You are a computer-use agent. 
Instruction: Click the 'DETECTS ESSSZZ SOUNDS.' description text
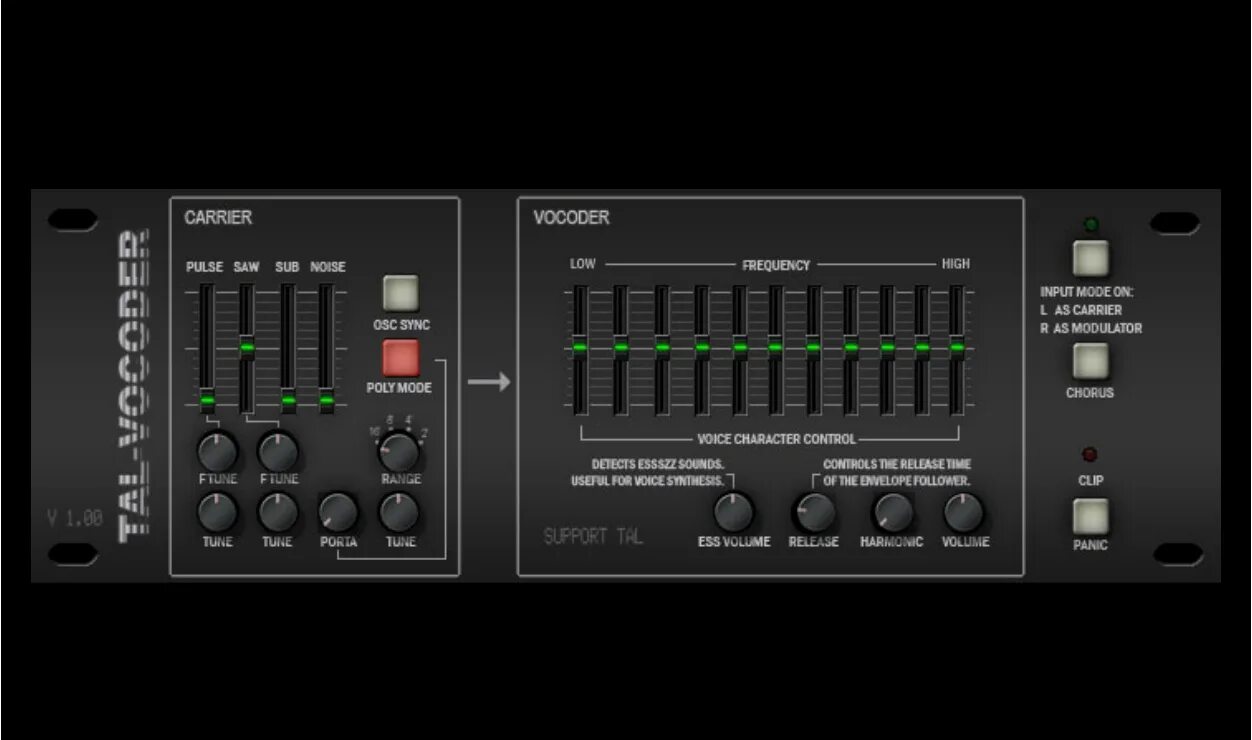point(657,465)
